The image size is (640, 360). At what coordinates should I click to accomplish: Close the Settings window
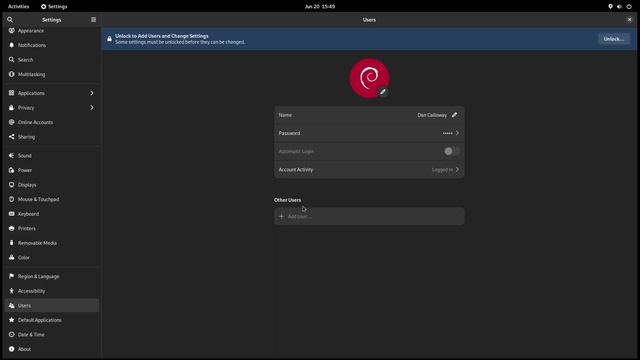[x=629, y=20]
